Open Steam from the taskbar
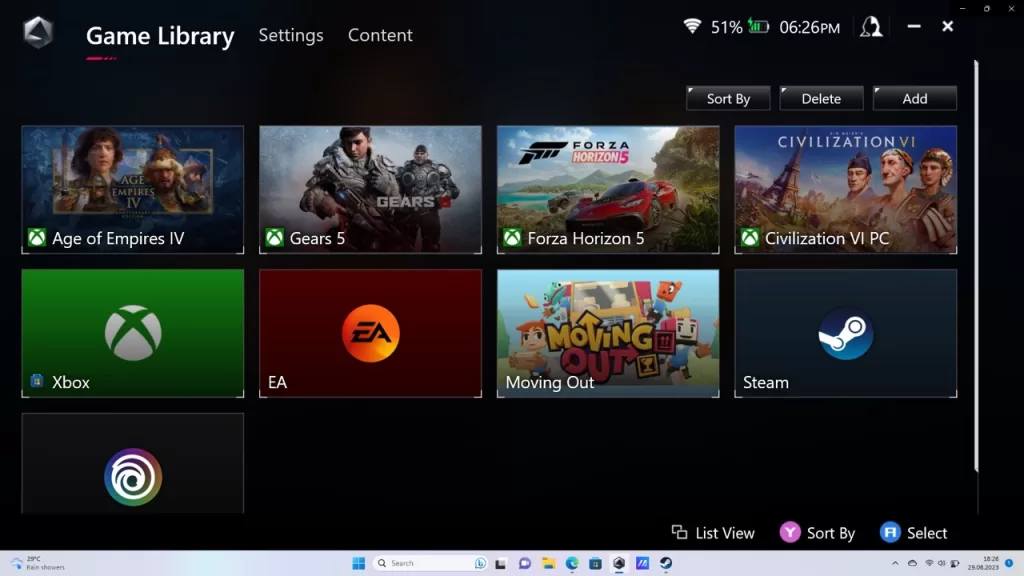 click(666, 563)
